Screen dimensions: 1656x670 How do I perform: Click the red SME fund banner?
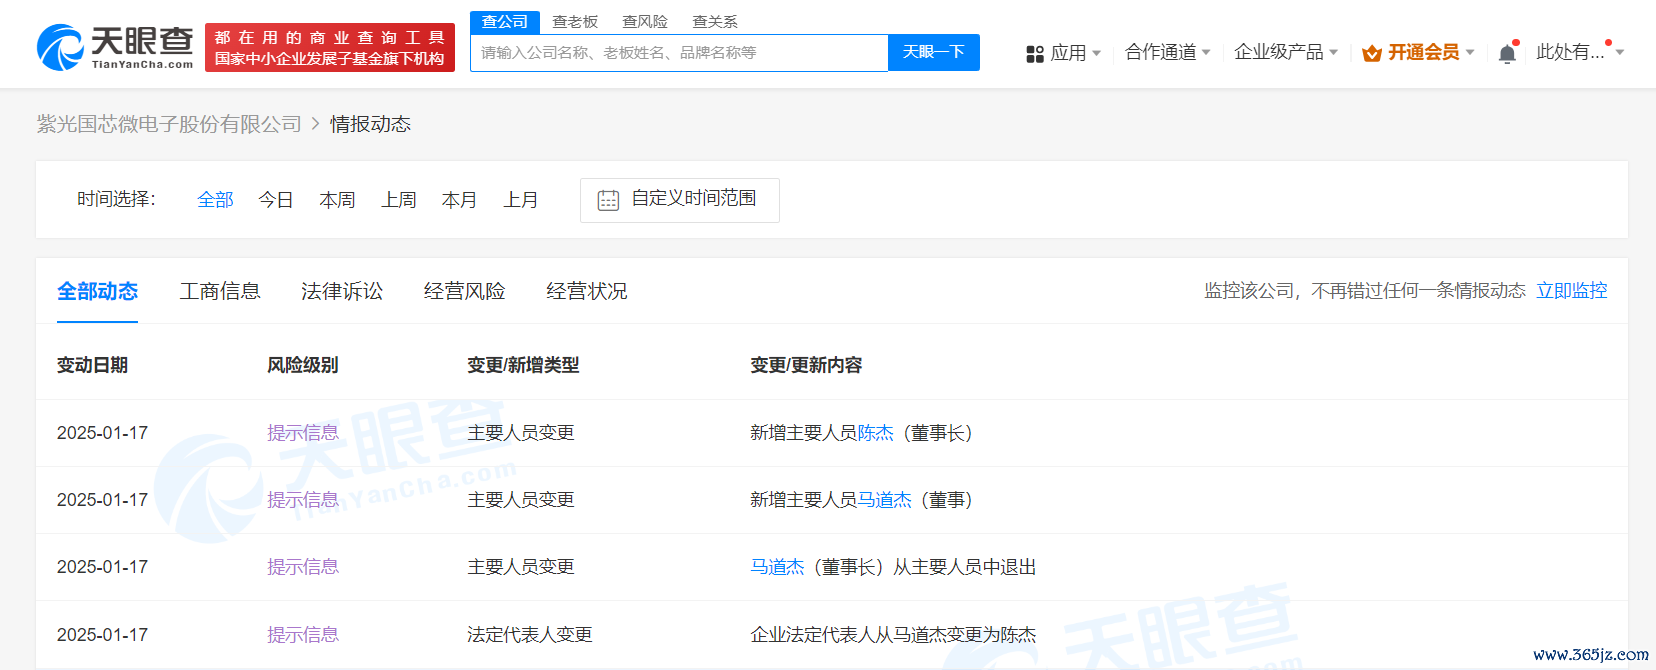pos(330,48)
